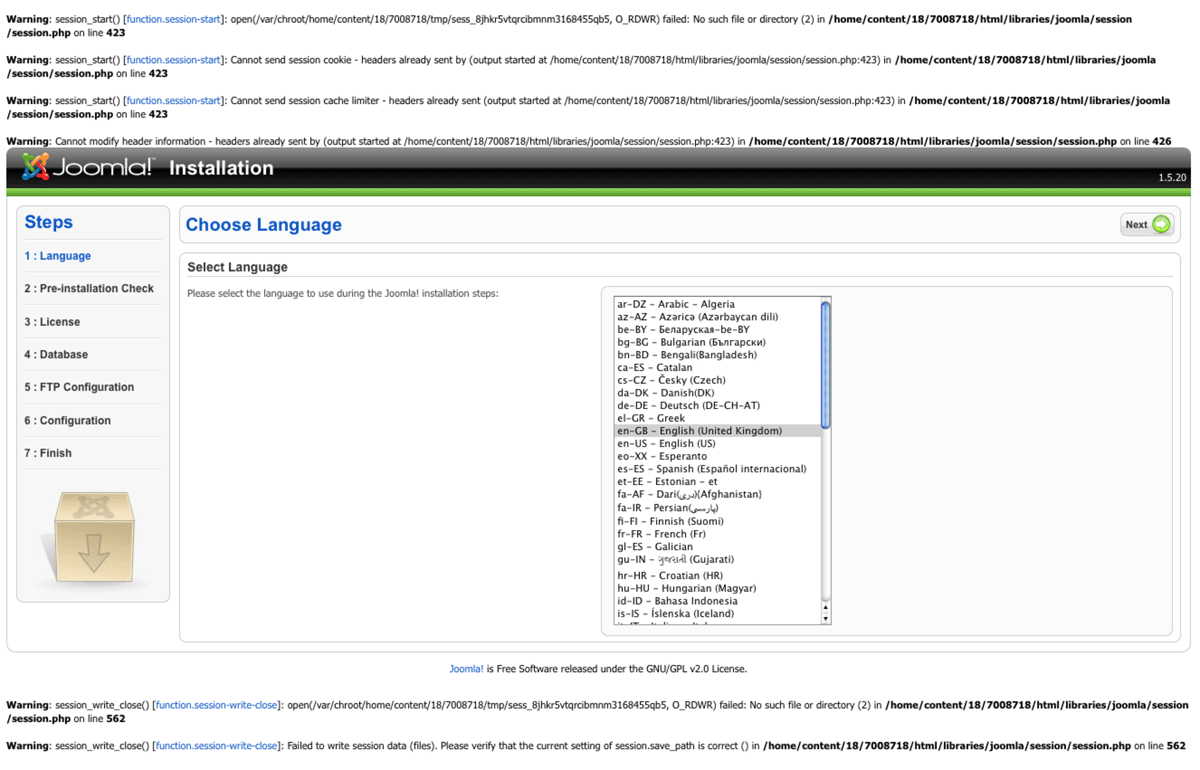
Task: Choose 'de-DE - Deutsch (DE-CH-AT)' language
Action: (x=717, y=405)
